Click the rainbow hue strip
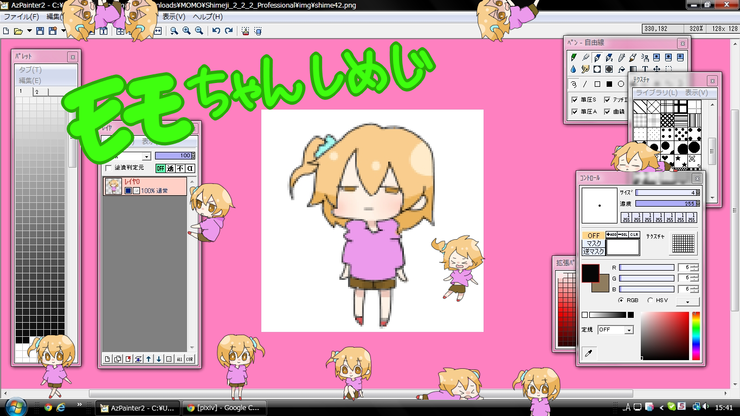This screenshot has width=740, height=416. pos(696,336)
